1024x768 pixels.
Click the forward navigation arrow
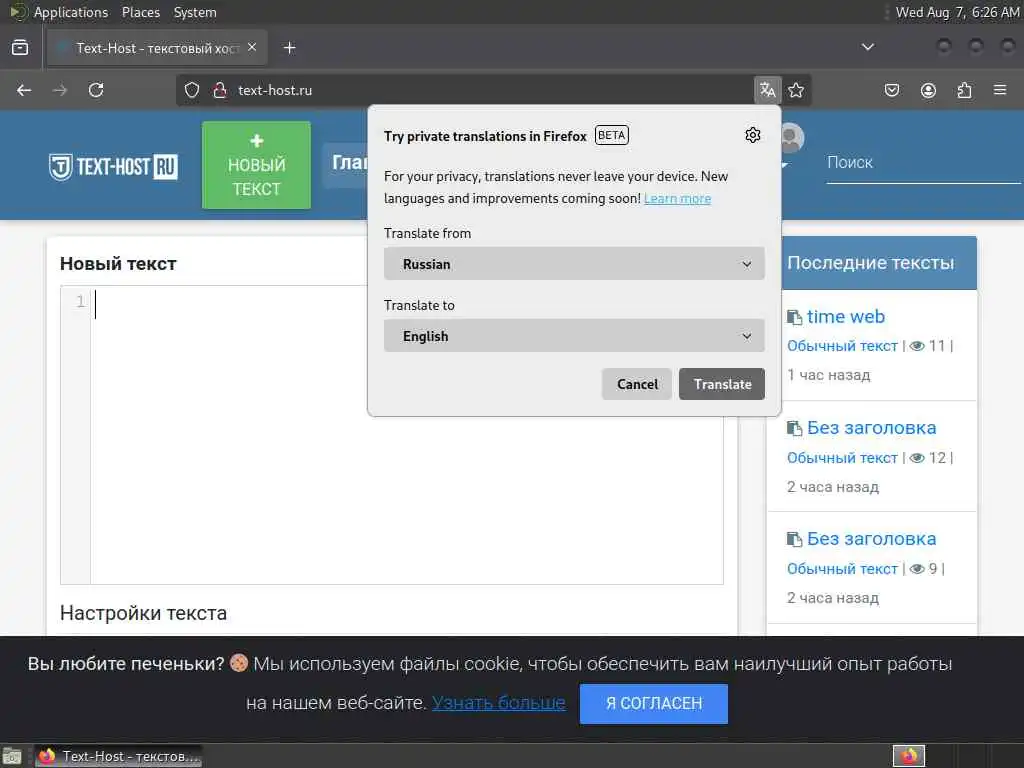click(x=60, y=90)
